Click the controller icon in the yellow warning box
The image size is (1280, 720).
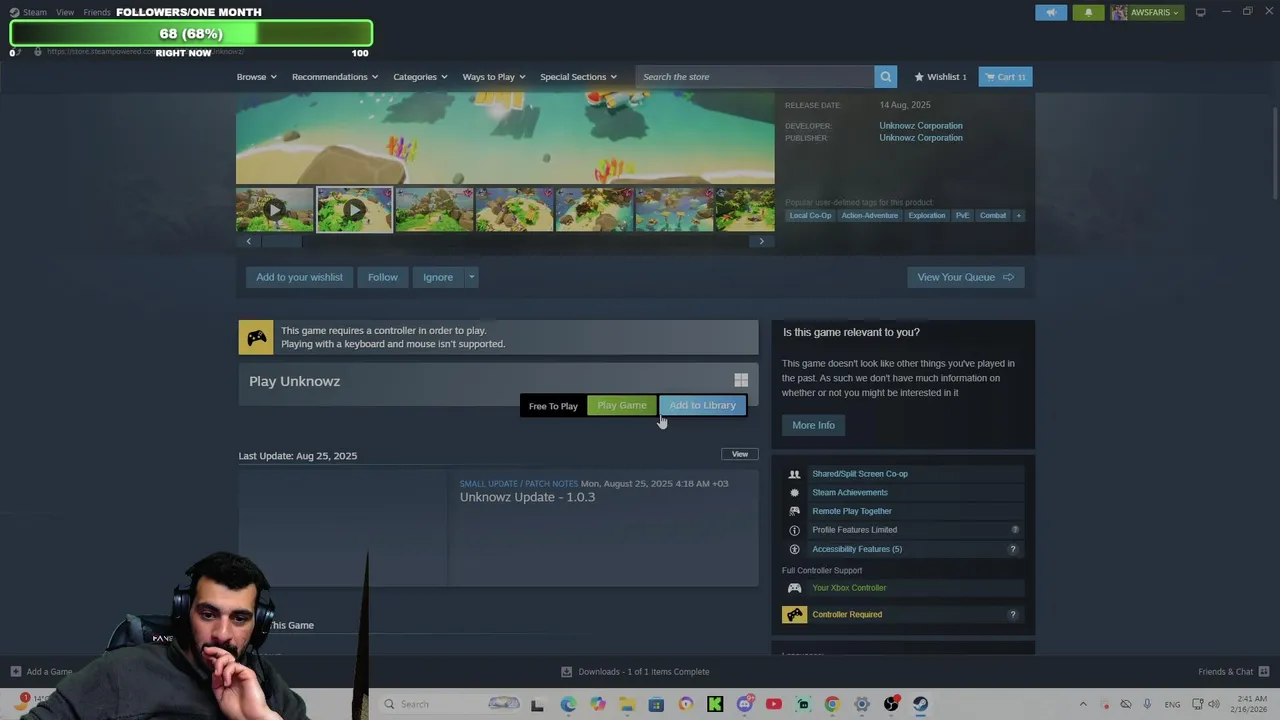pos(256,338)
